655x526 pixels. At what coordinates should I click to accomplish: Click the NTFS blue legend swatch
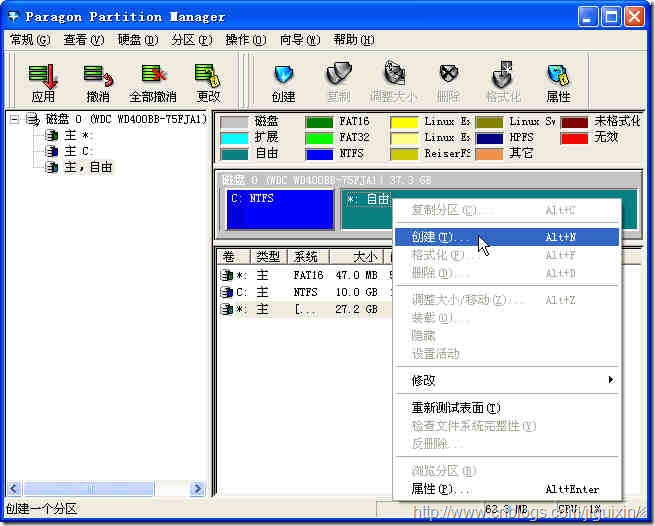click(x=320, y=154)
